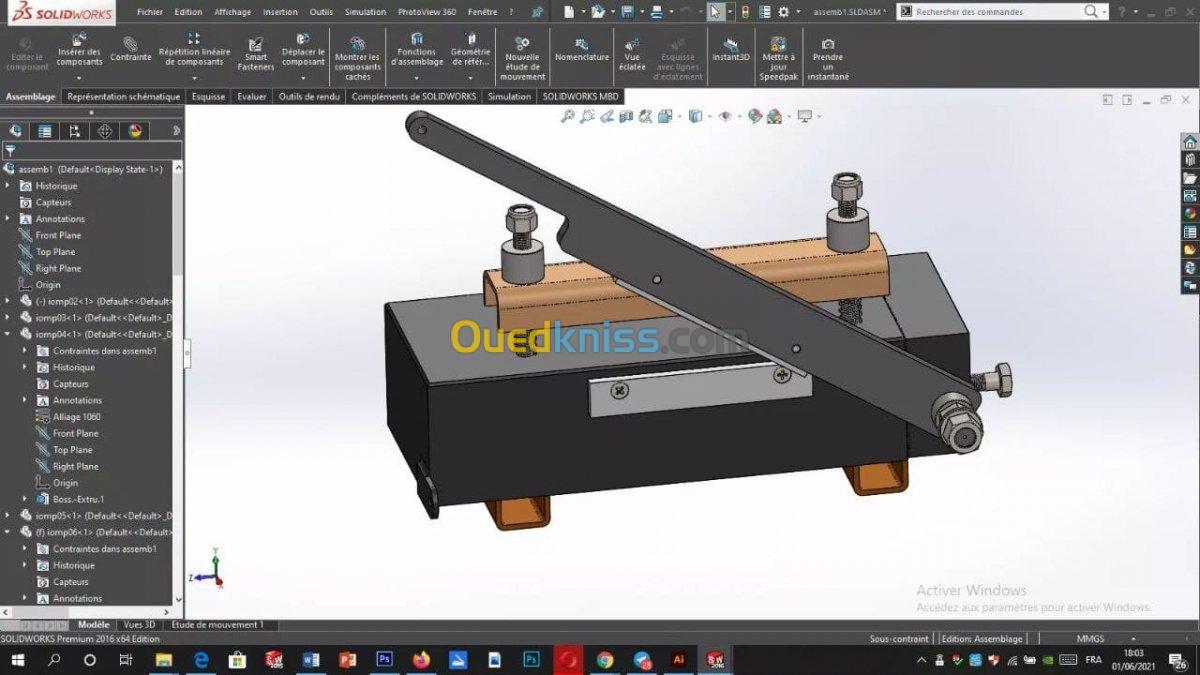Open the ConfigurationManager panel tab icon
Image resolution: width=1200 pixels, height=675 pixels.
pyautogui.click(x=75, y=131)
